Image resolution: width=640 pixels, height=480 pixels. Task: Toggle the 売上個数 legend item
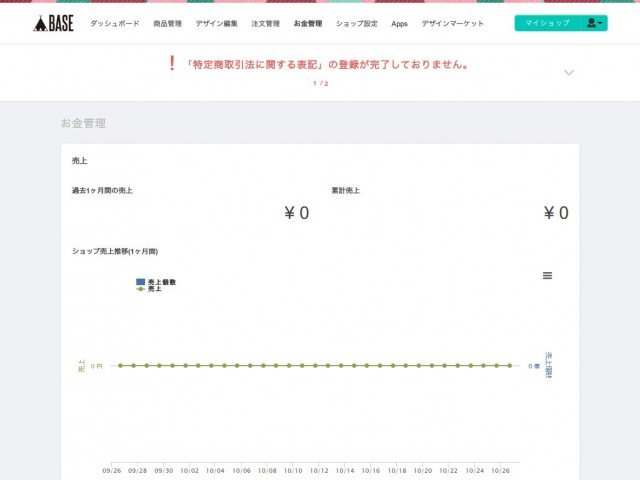coord(156,282)
